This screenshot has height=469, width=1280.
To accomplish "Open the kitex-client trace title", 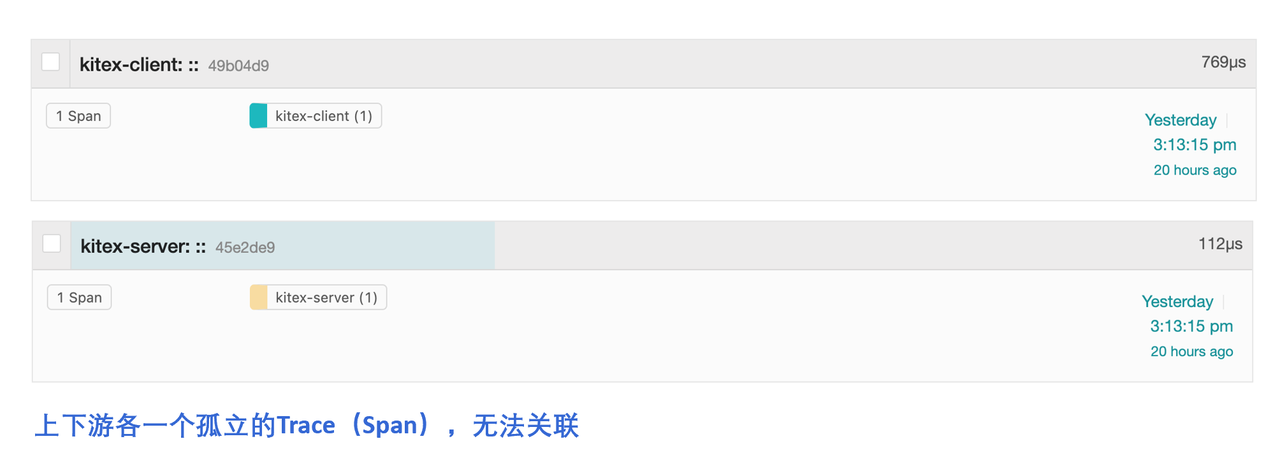I will coord(139,65).
